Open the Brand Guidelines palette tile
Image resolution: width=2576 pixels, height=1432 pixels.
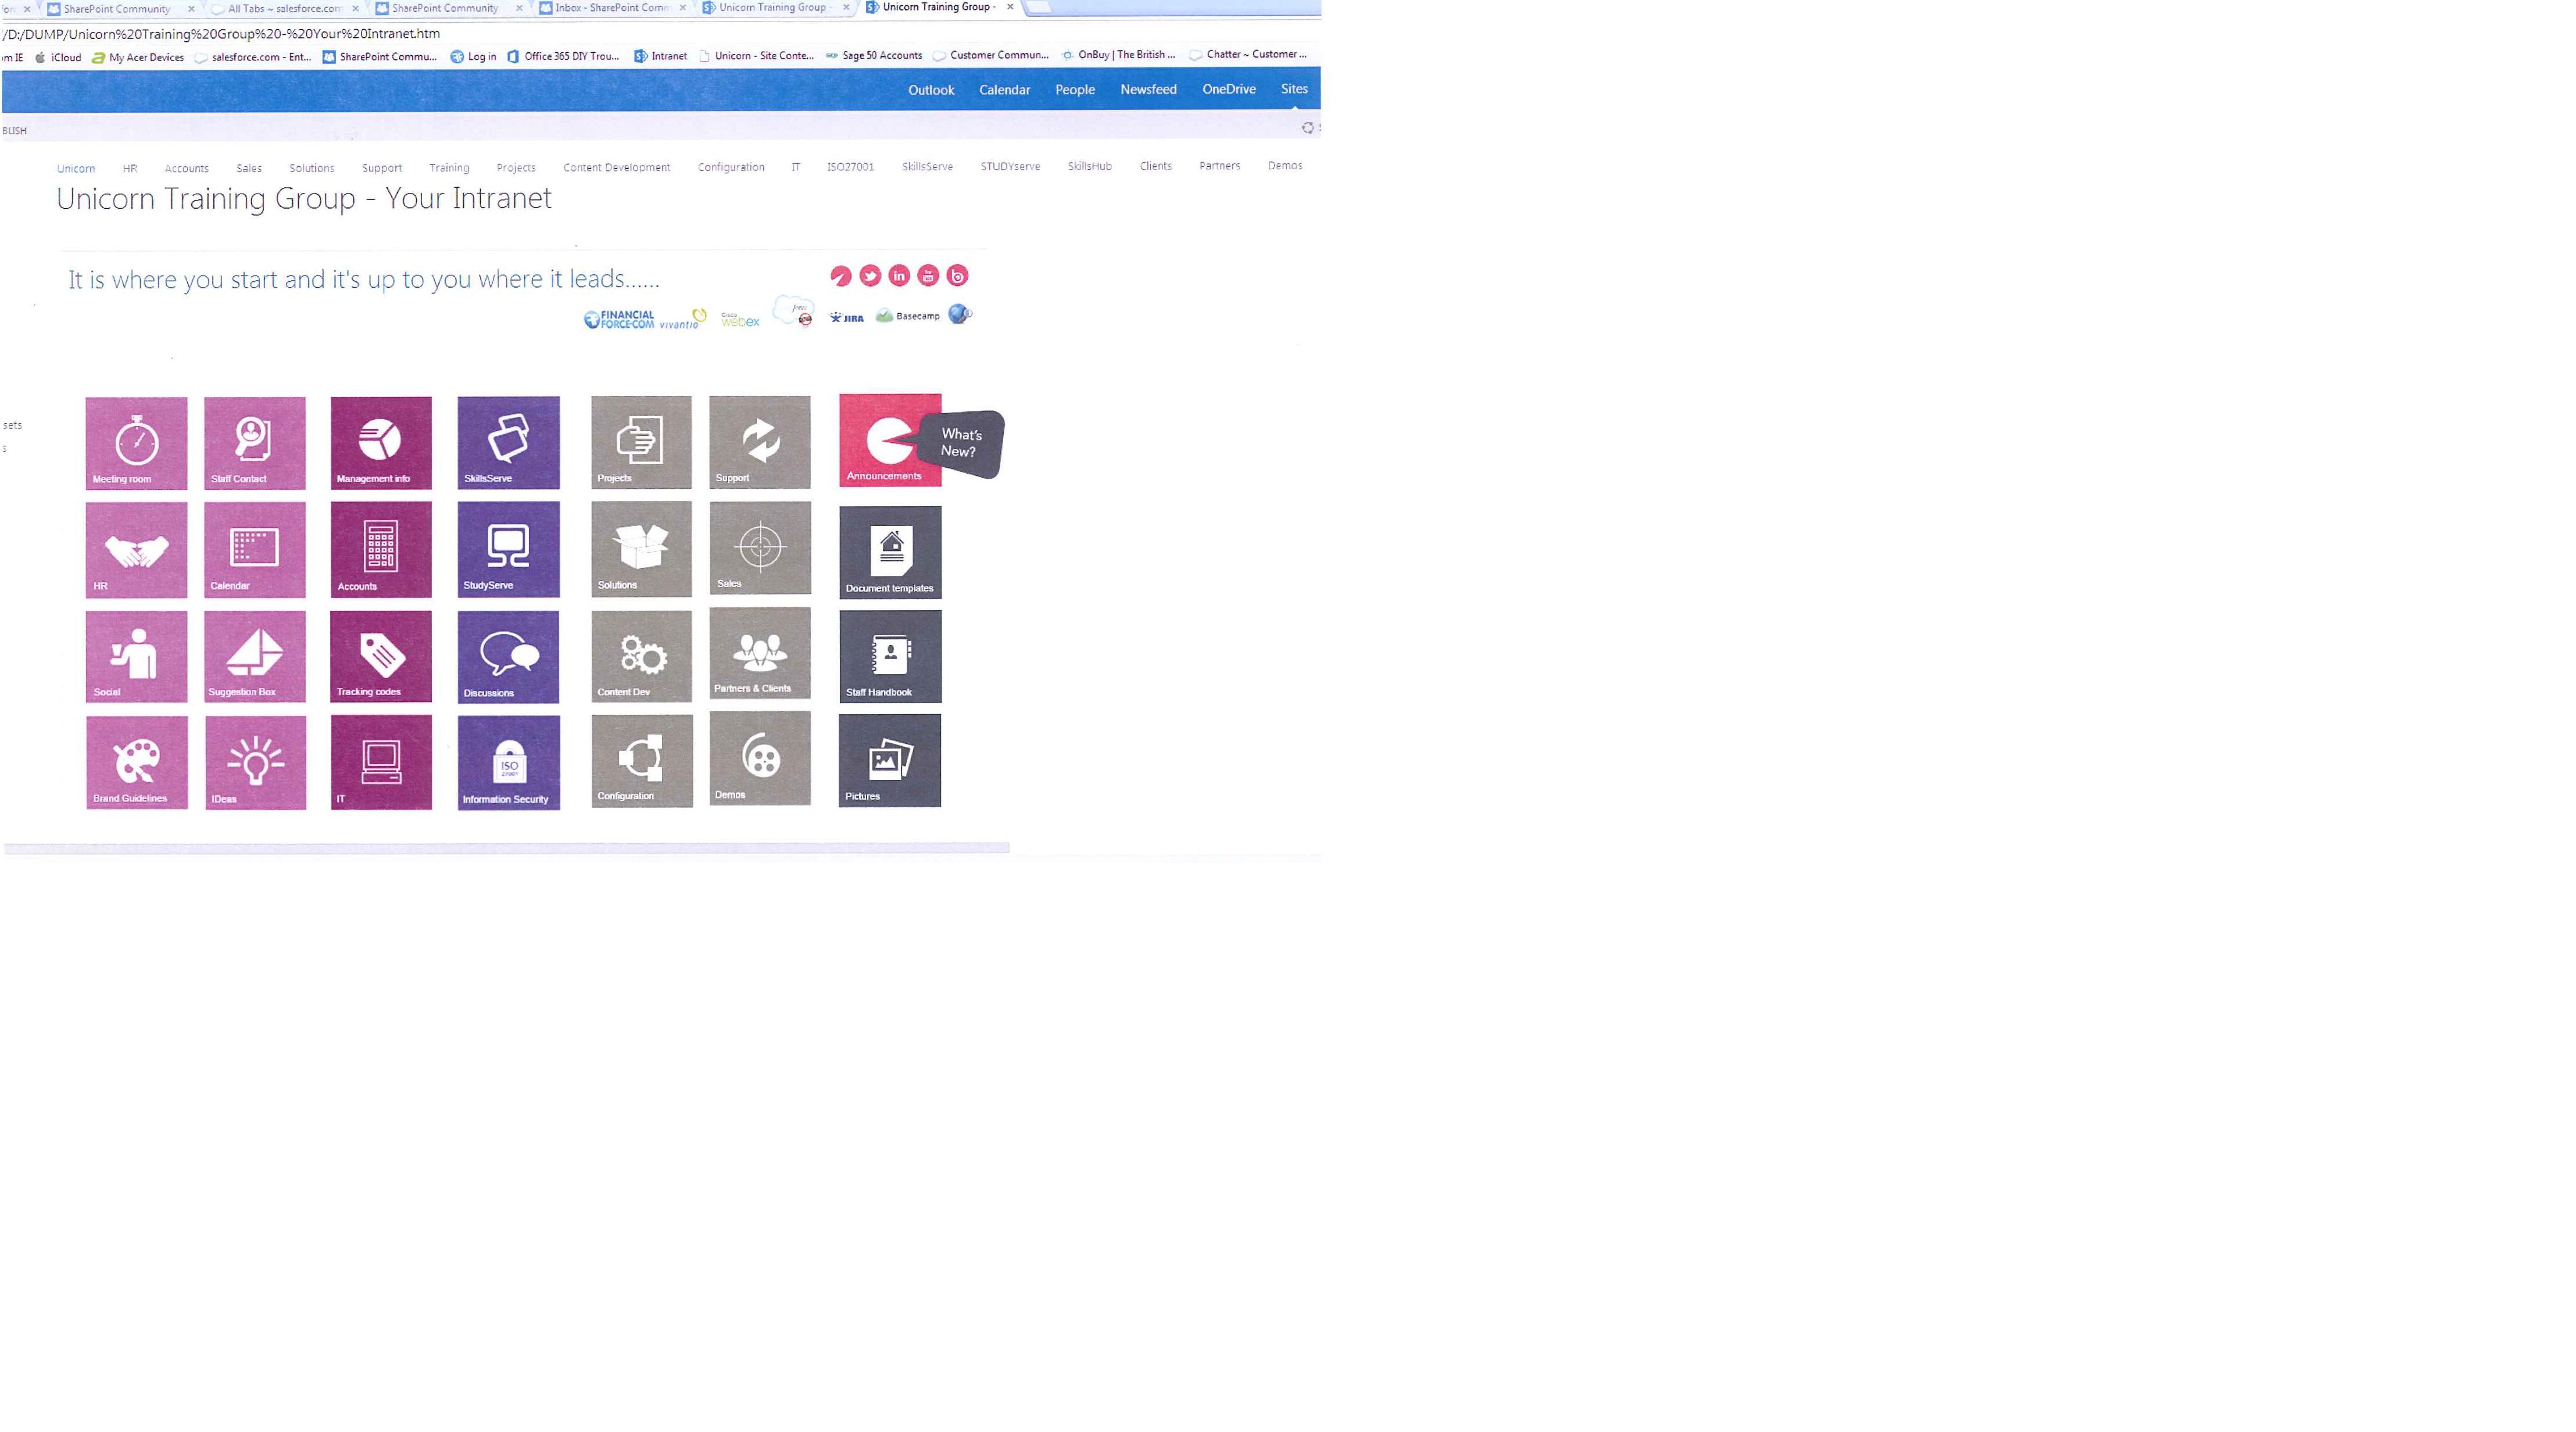tap(137, 762)
